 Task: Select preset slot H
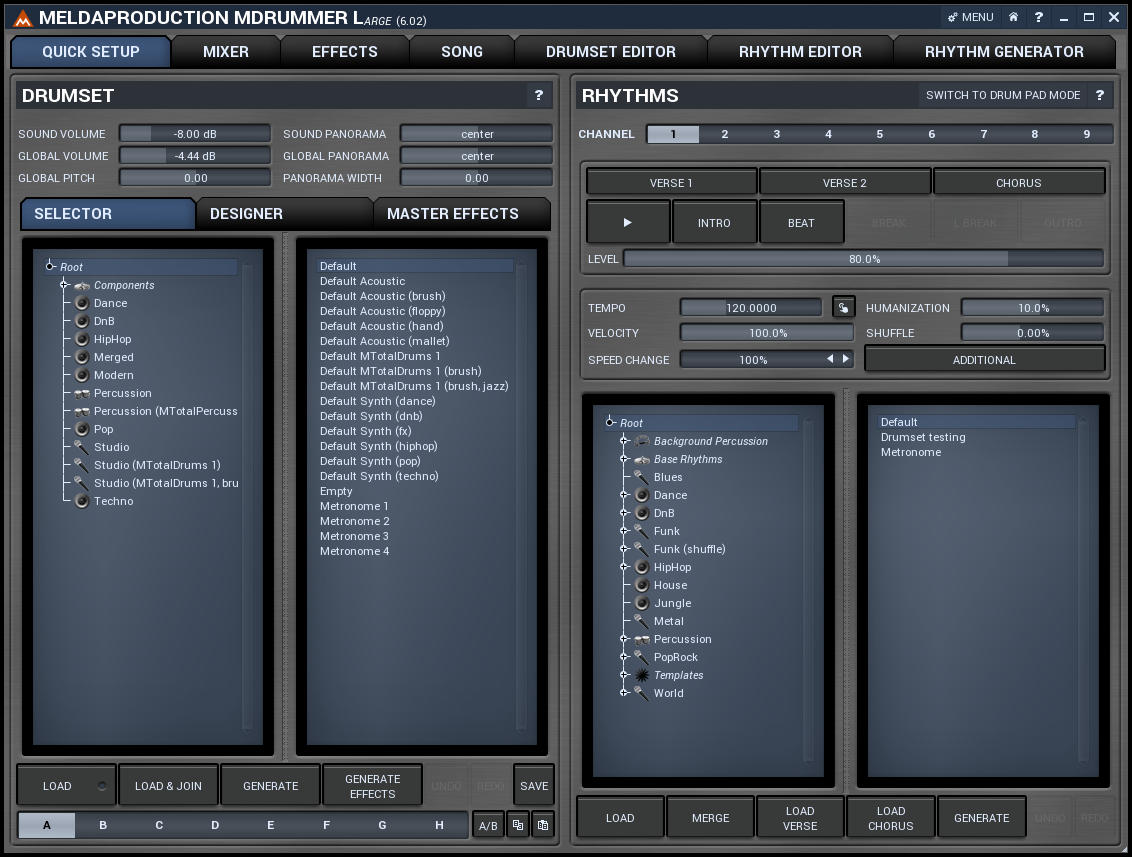pyautogui.click(x=439, y=825)
